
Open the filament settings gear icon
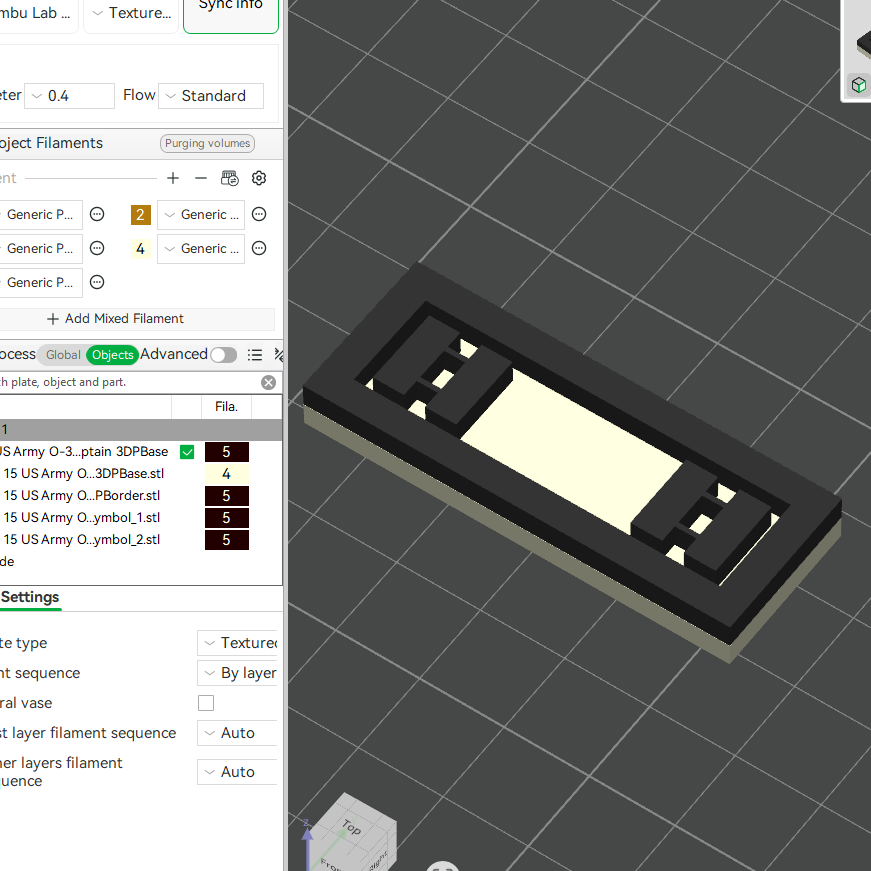[x=259, y=178]
